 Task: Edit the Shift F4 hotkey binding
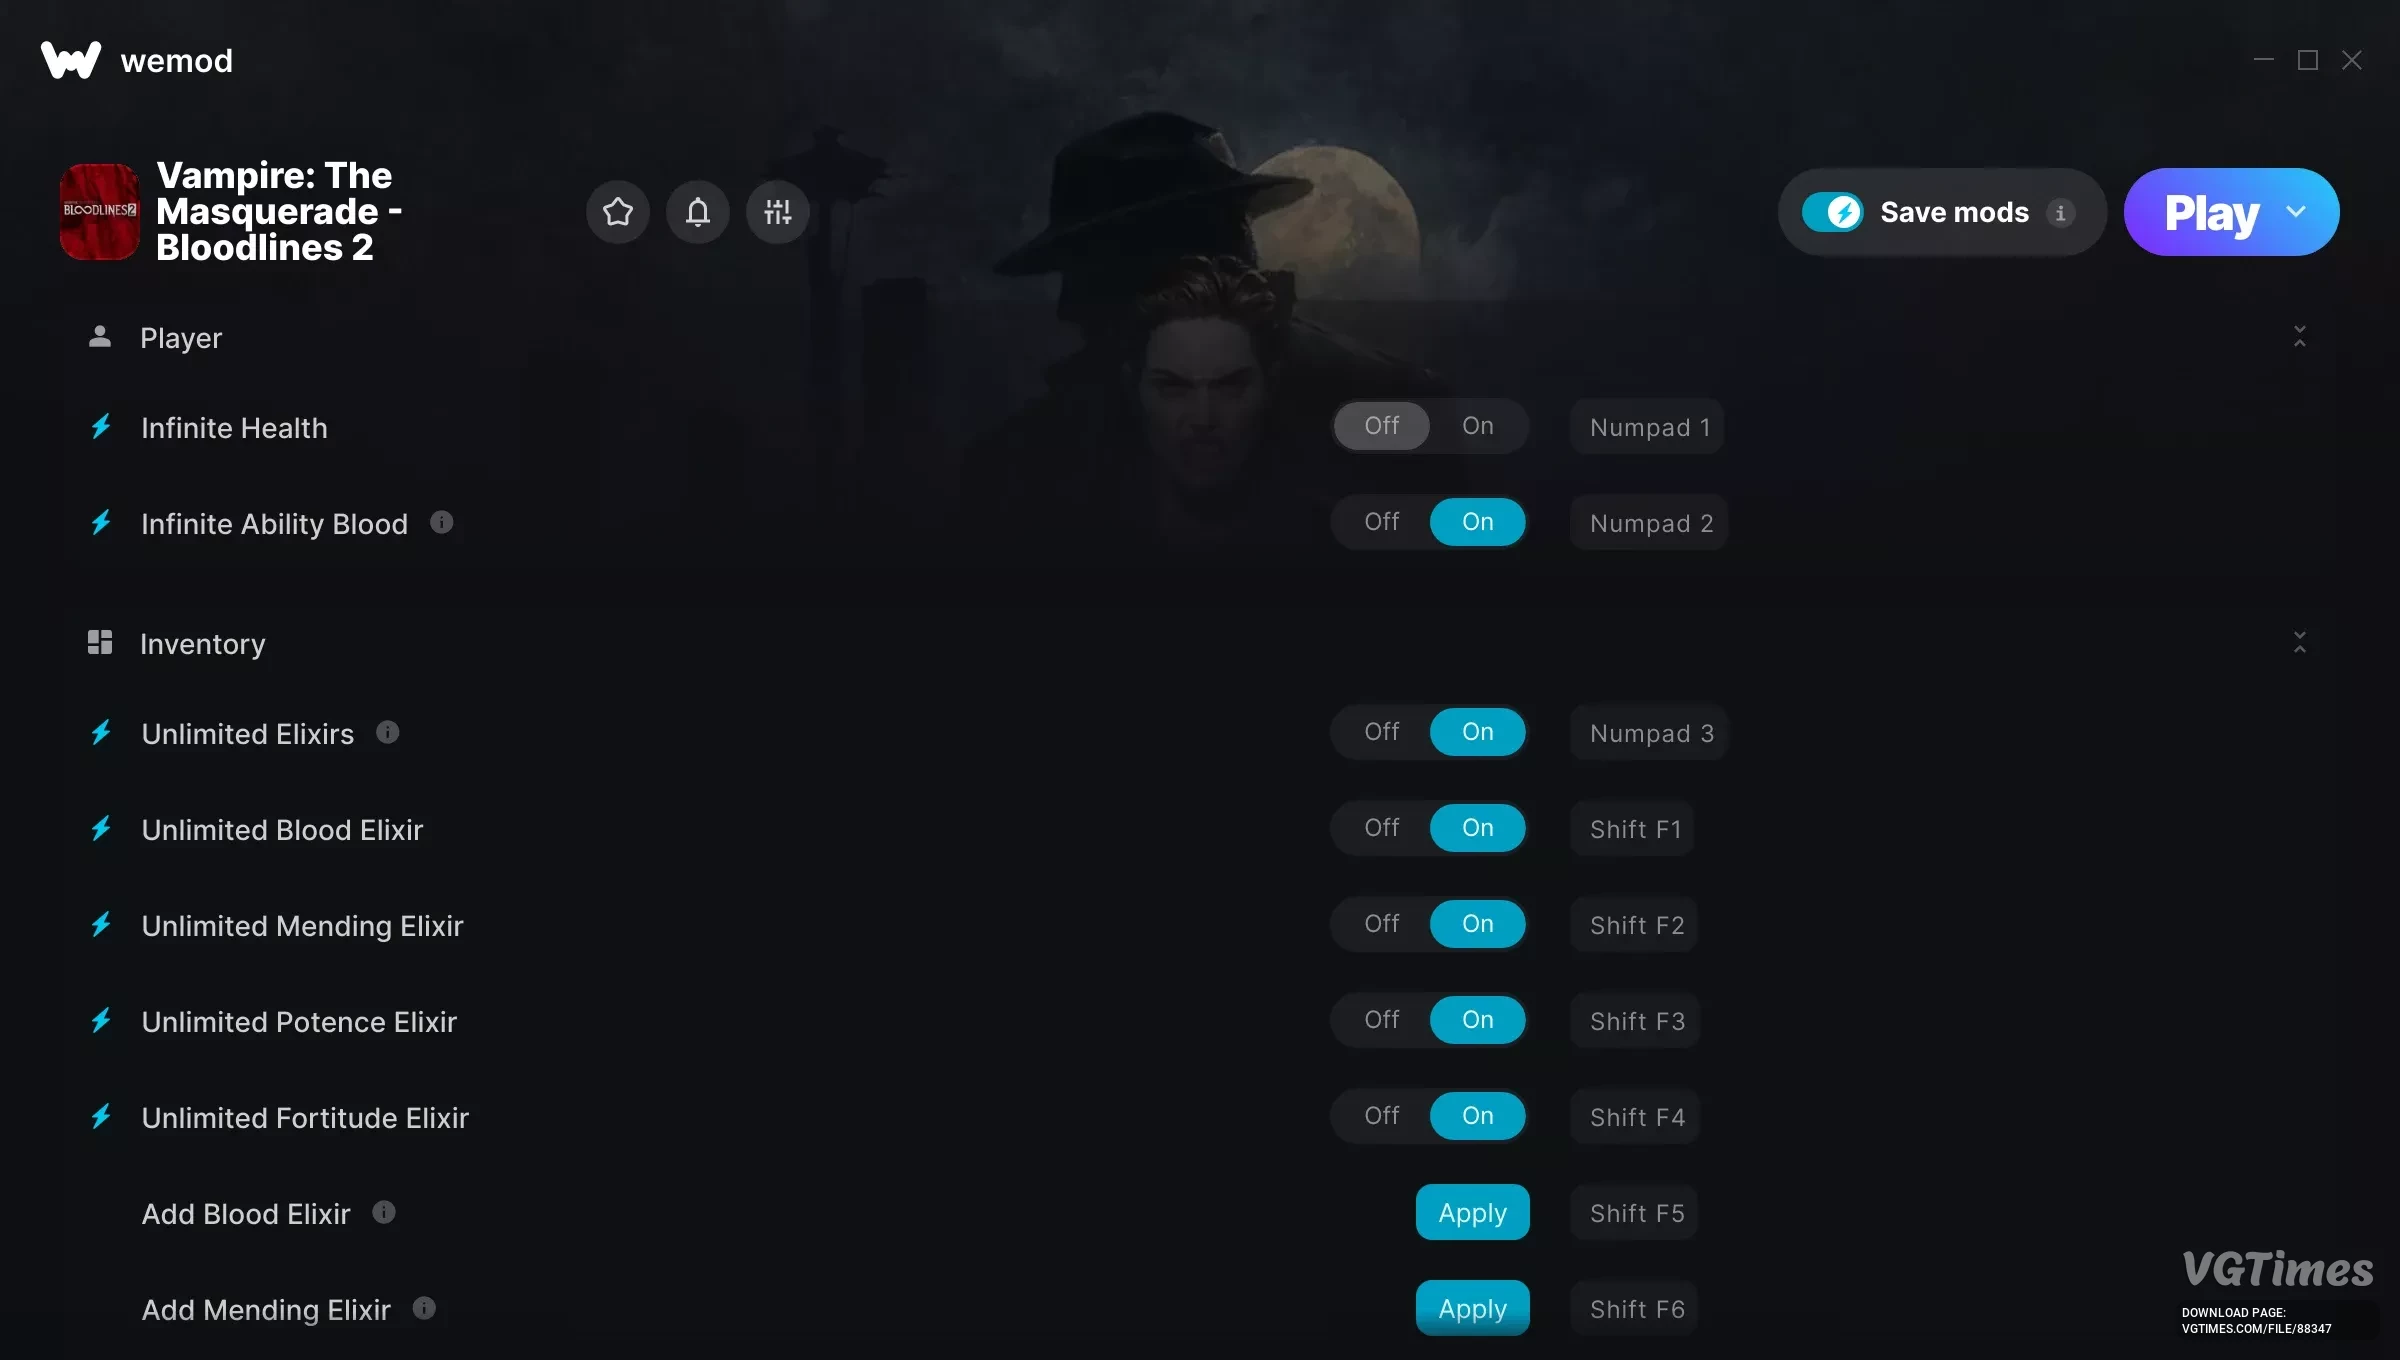click(x=1636, y=1117)
